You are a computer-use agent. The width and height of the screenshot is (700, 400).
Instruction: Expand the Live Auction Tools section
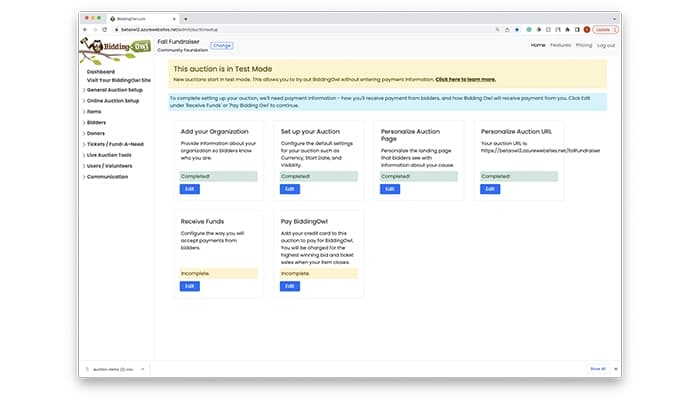click(x=109, y=154)
